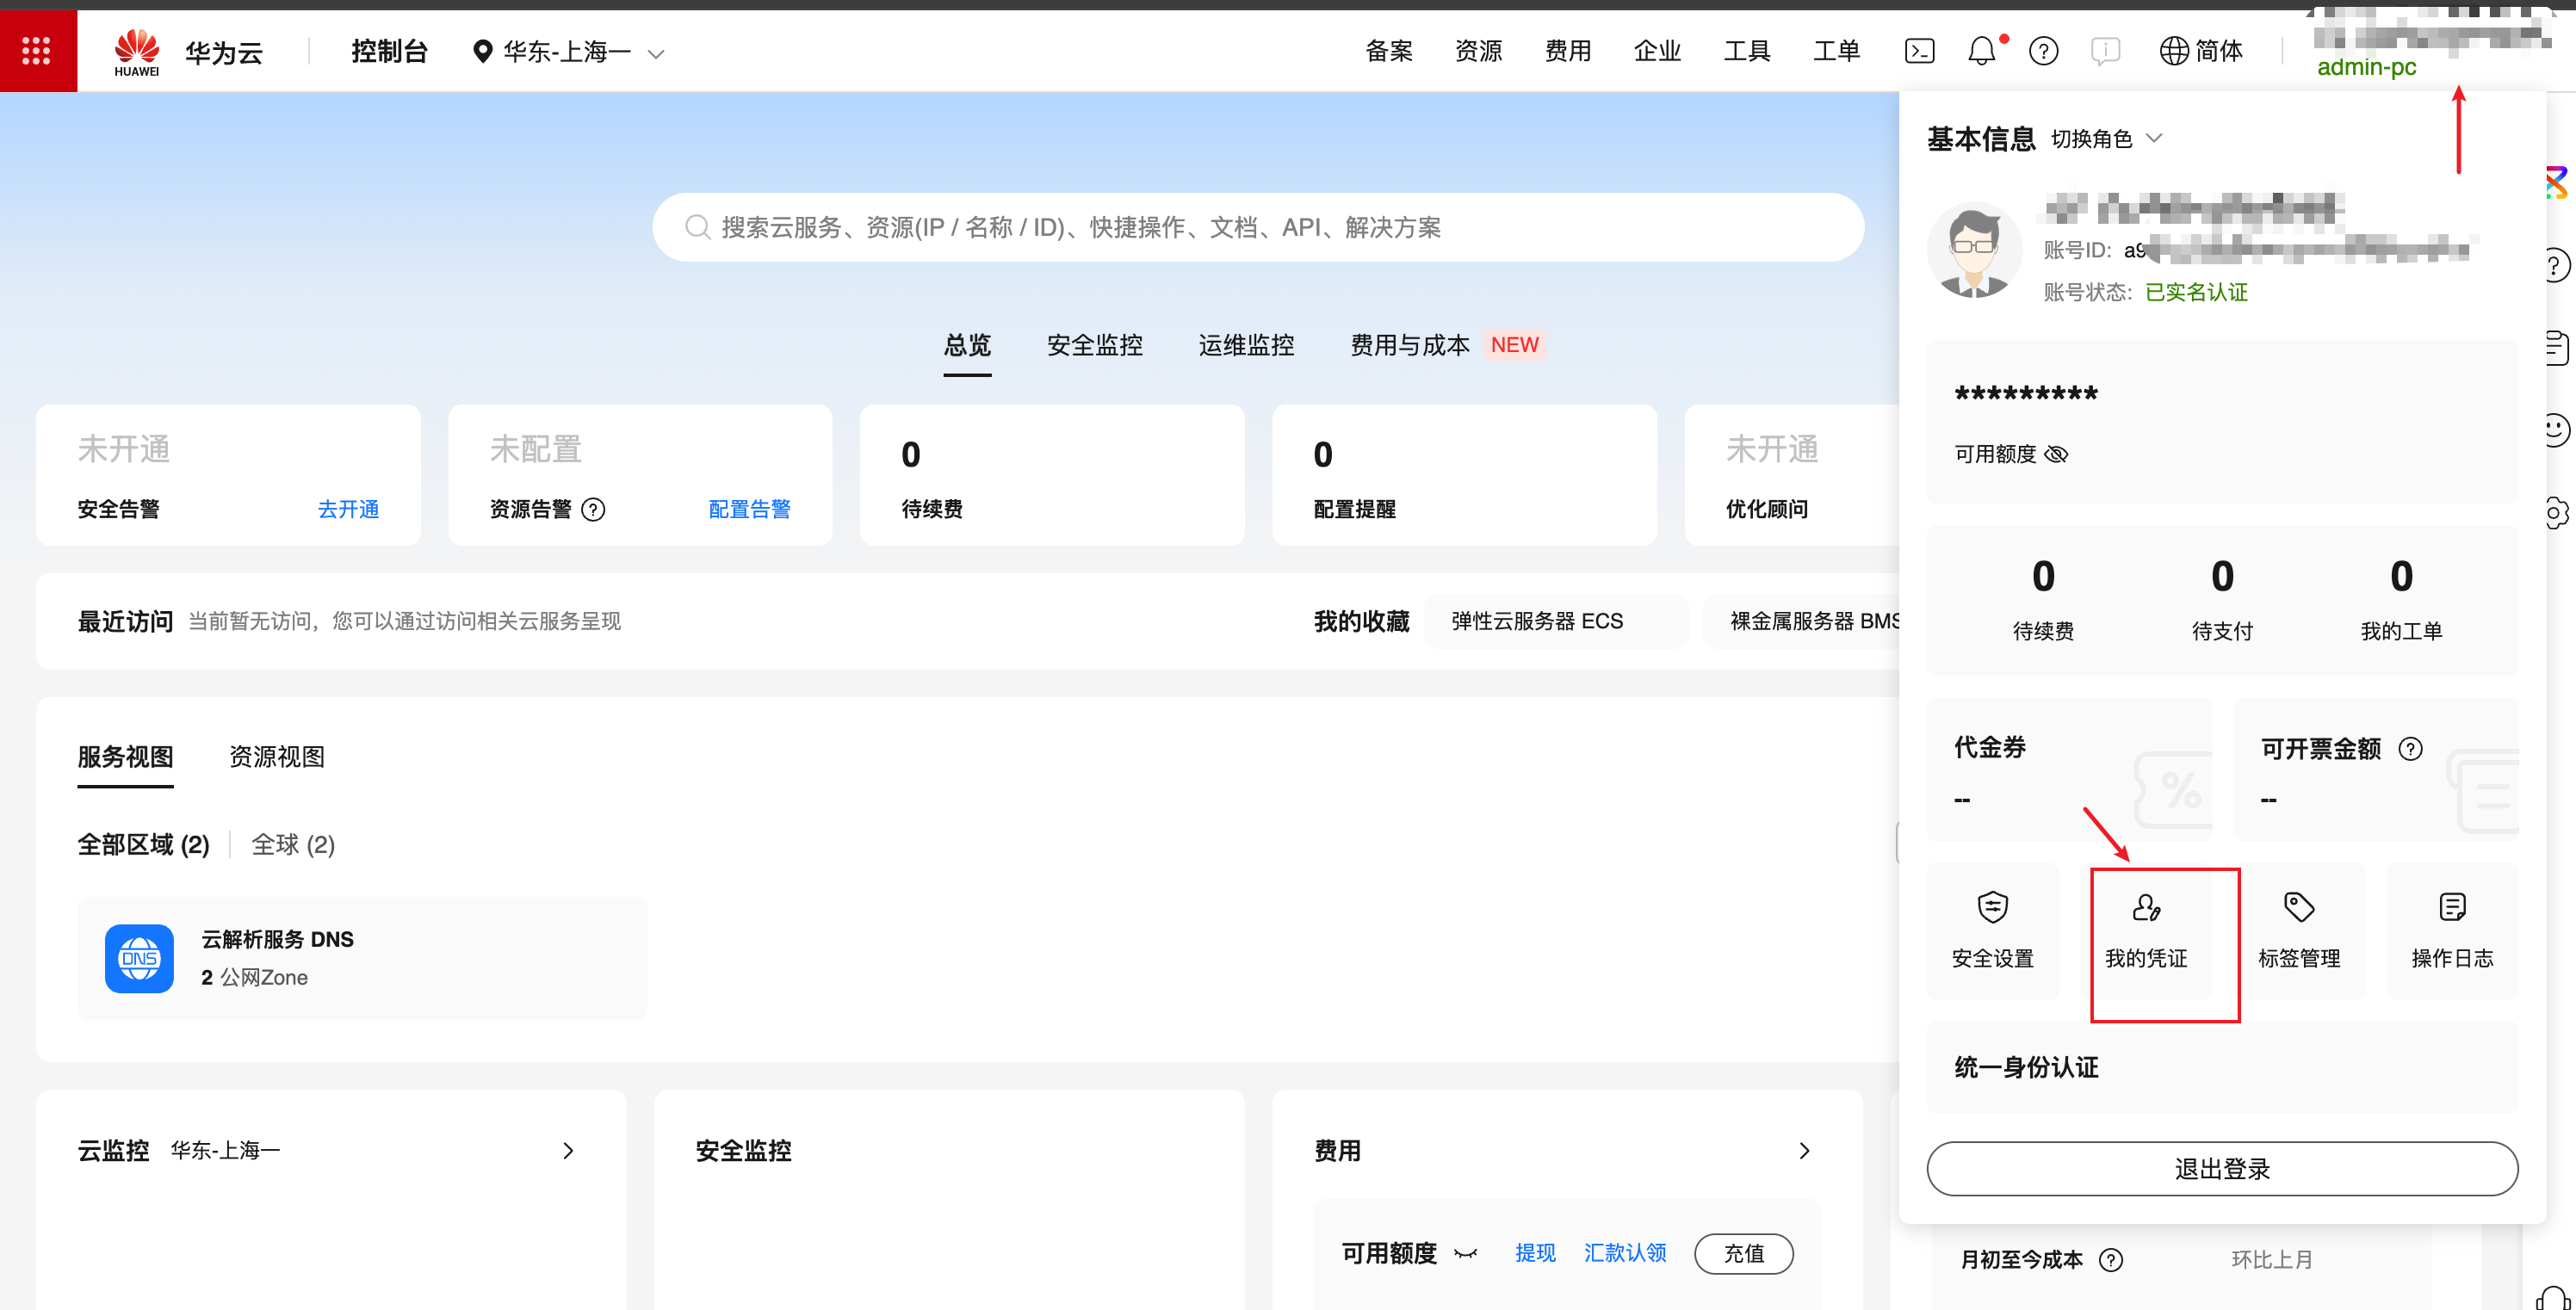Click the 安全设置 shield icon
The height and width of the screenshot is (1310, 2576).
1992,908
